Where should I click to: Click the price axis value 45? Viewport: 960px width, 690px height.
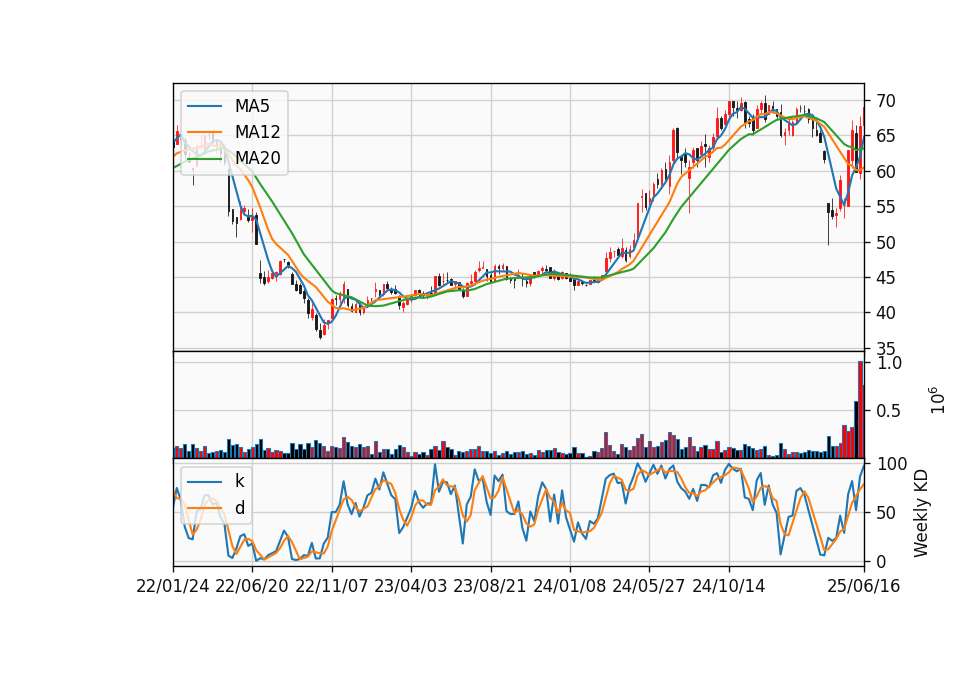click(885, 278)
